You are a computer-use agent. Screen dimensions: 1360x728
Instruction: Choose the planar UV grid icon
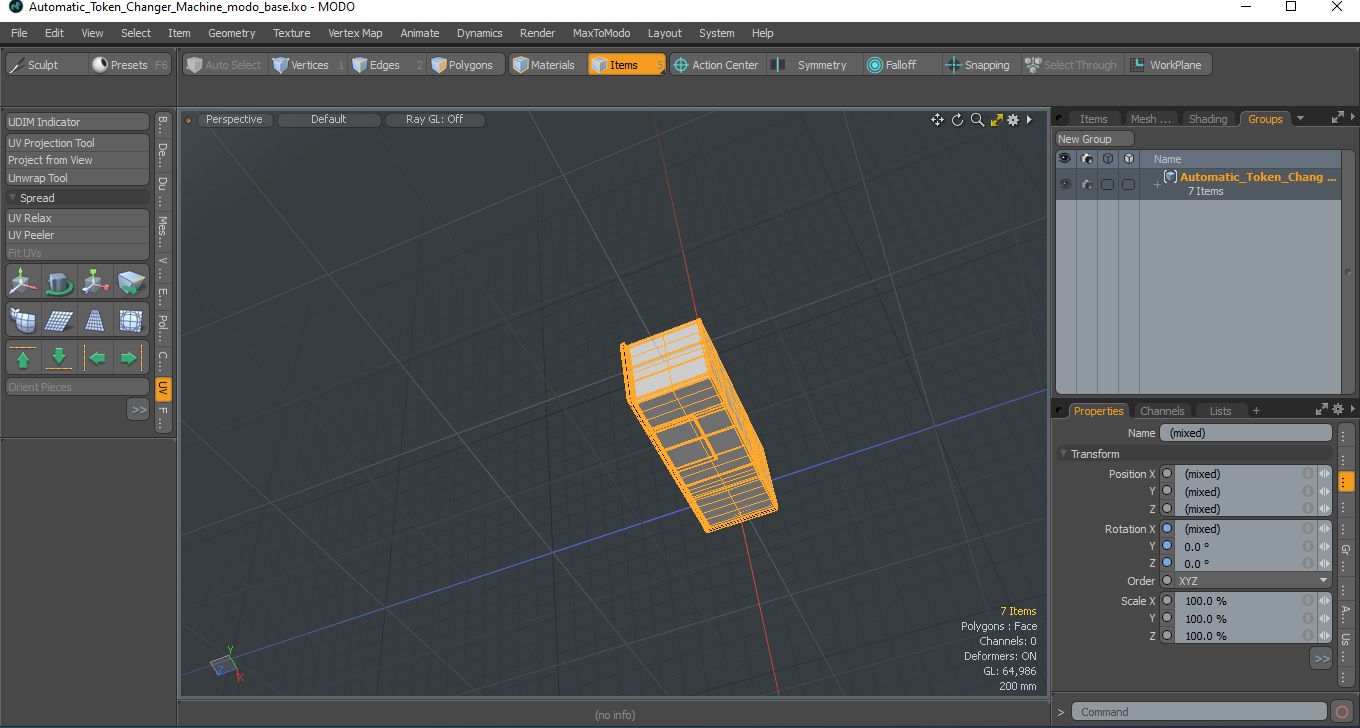[59, 320]
